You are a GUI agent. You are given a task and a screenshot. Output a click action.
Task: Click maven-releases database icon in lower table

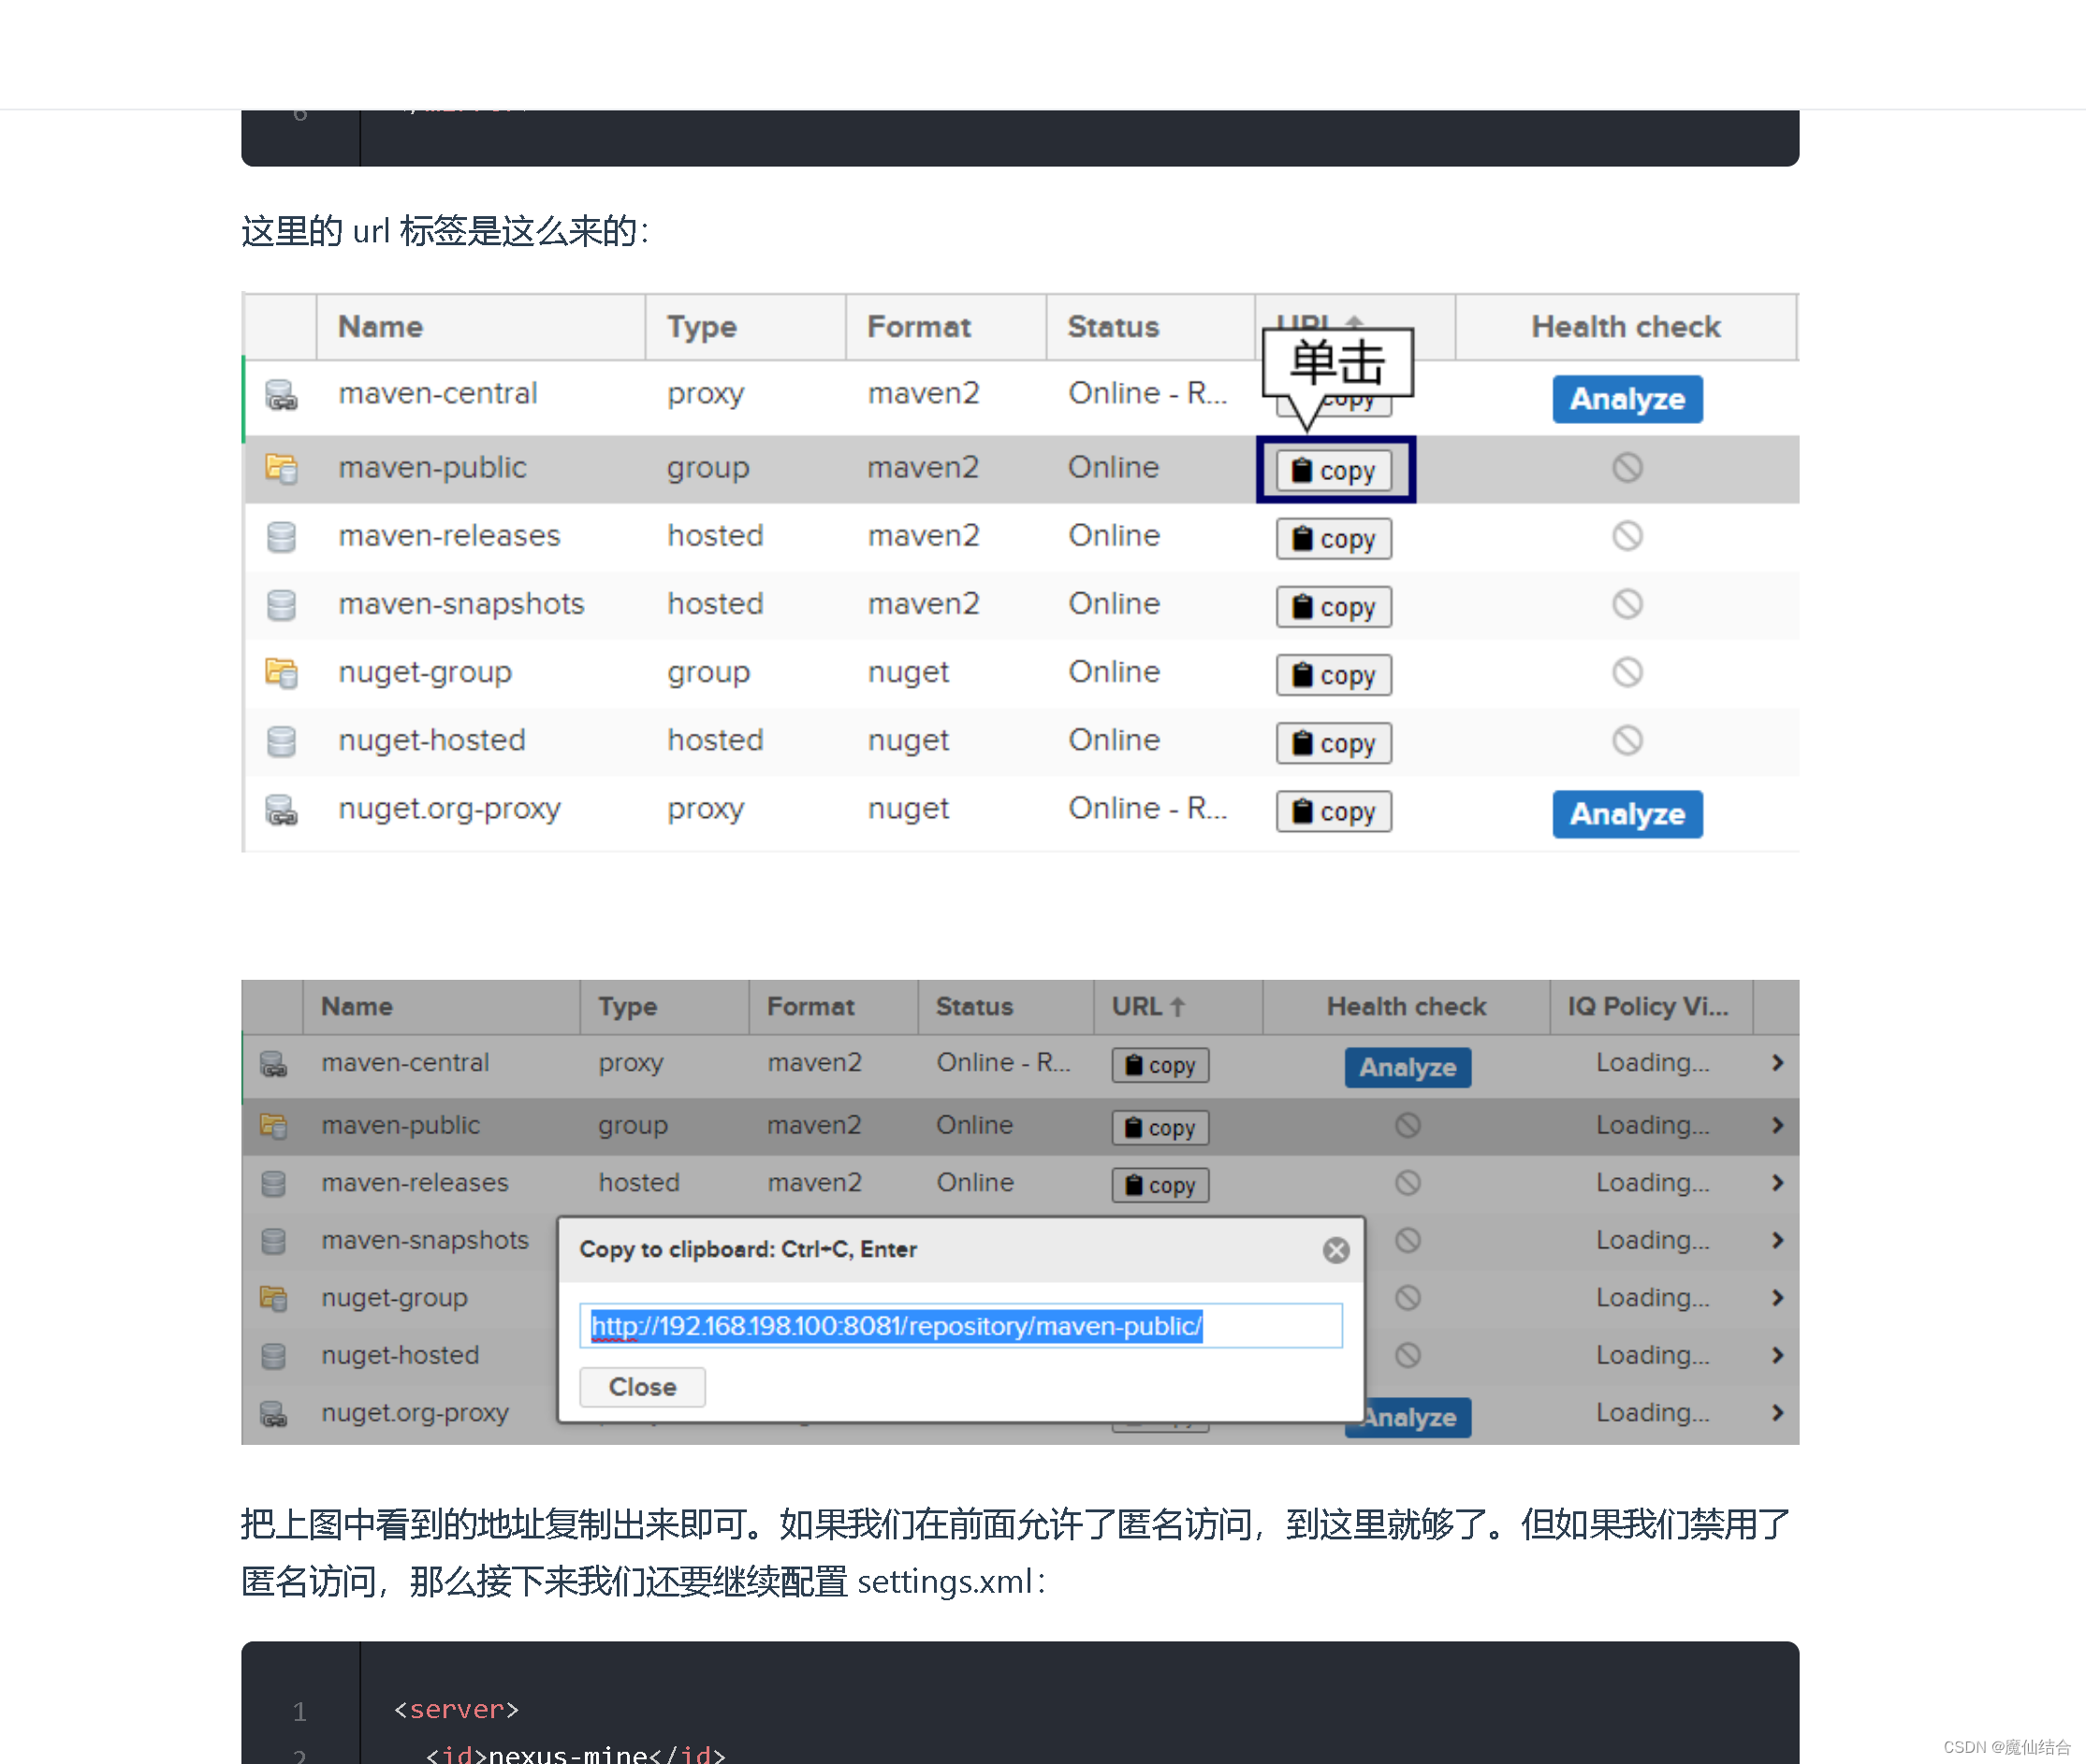point(273,1184)
